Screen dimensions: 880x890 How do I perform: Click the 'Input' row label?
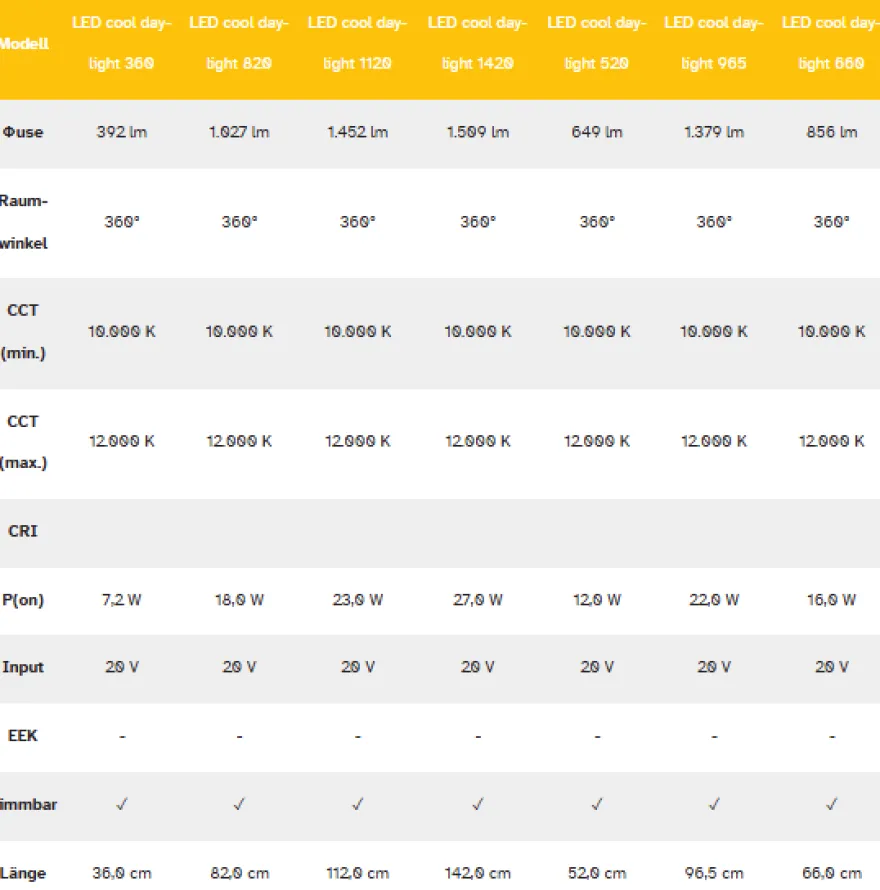(x=23, y=667)
